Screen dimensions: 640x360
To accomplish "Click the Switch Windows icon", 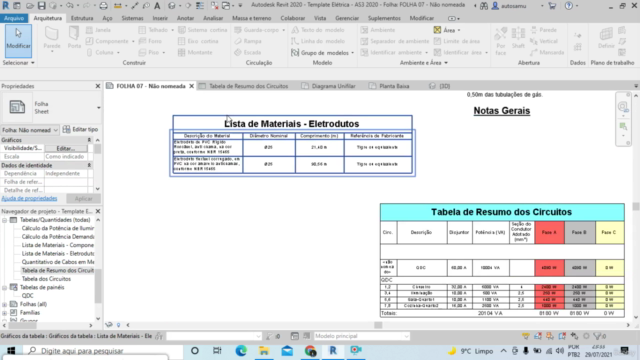I will point(226,6).
